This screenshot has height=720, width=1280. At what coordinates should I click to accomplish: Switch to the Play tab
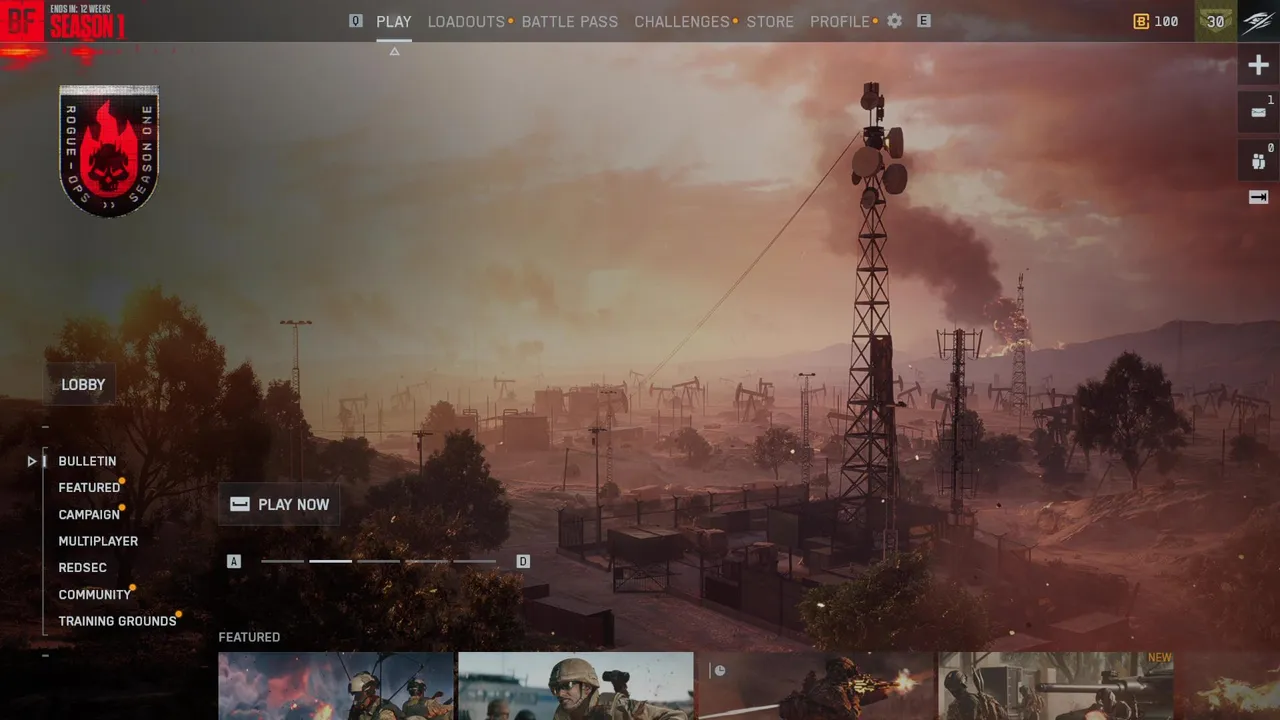click(x=394, y=21)
